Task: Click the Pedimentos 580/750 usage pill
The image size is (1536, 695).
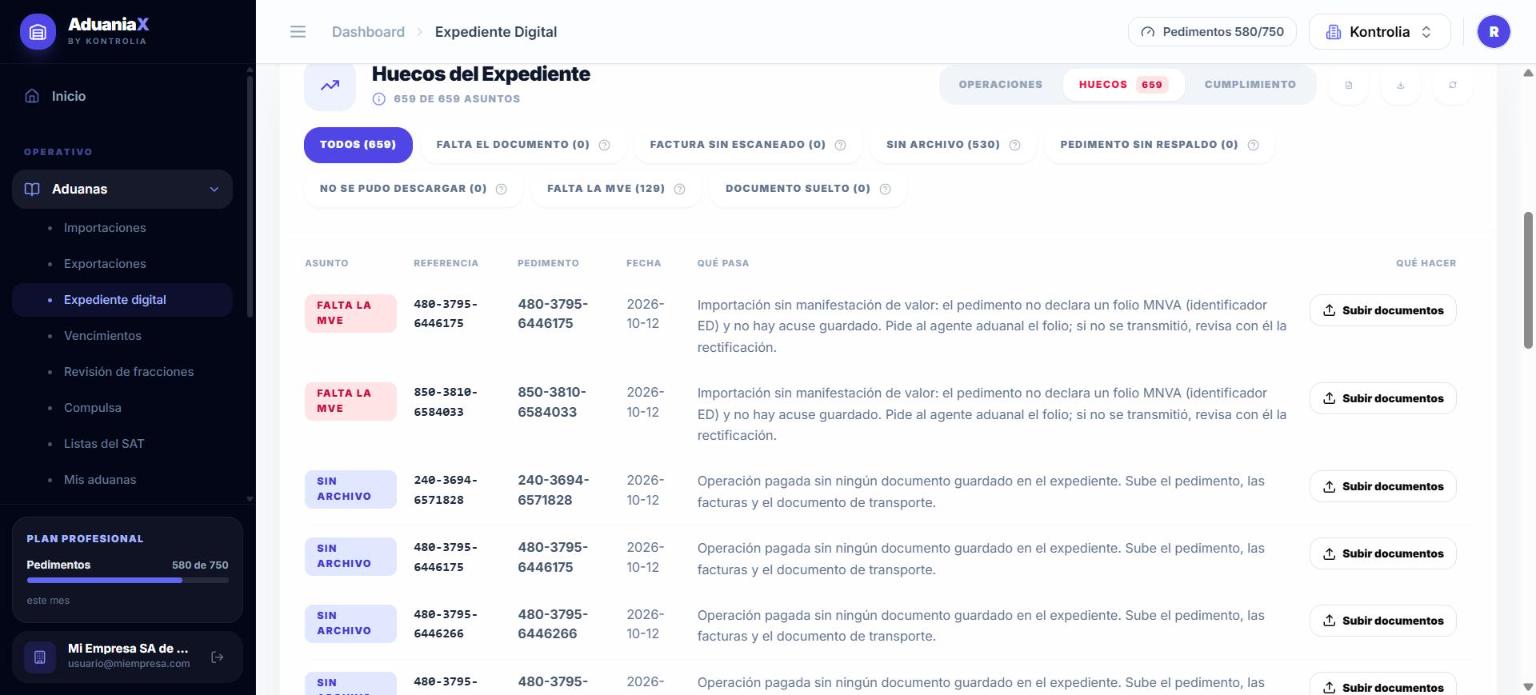Action: (1212, 32)
